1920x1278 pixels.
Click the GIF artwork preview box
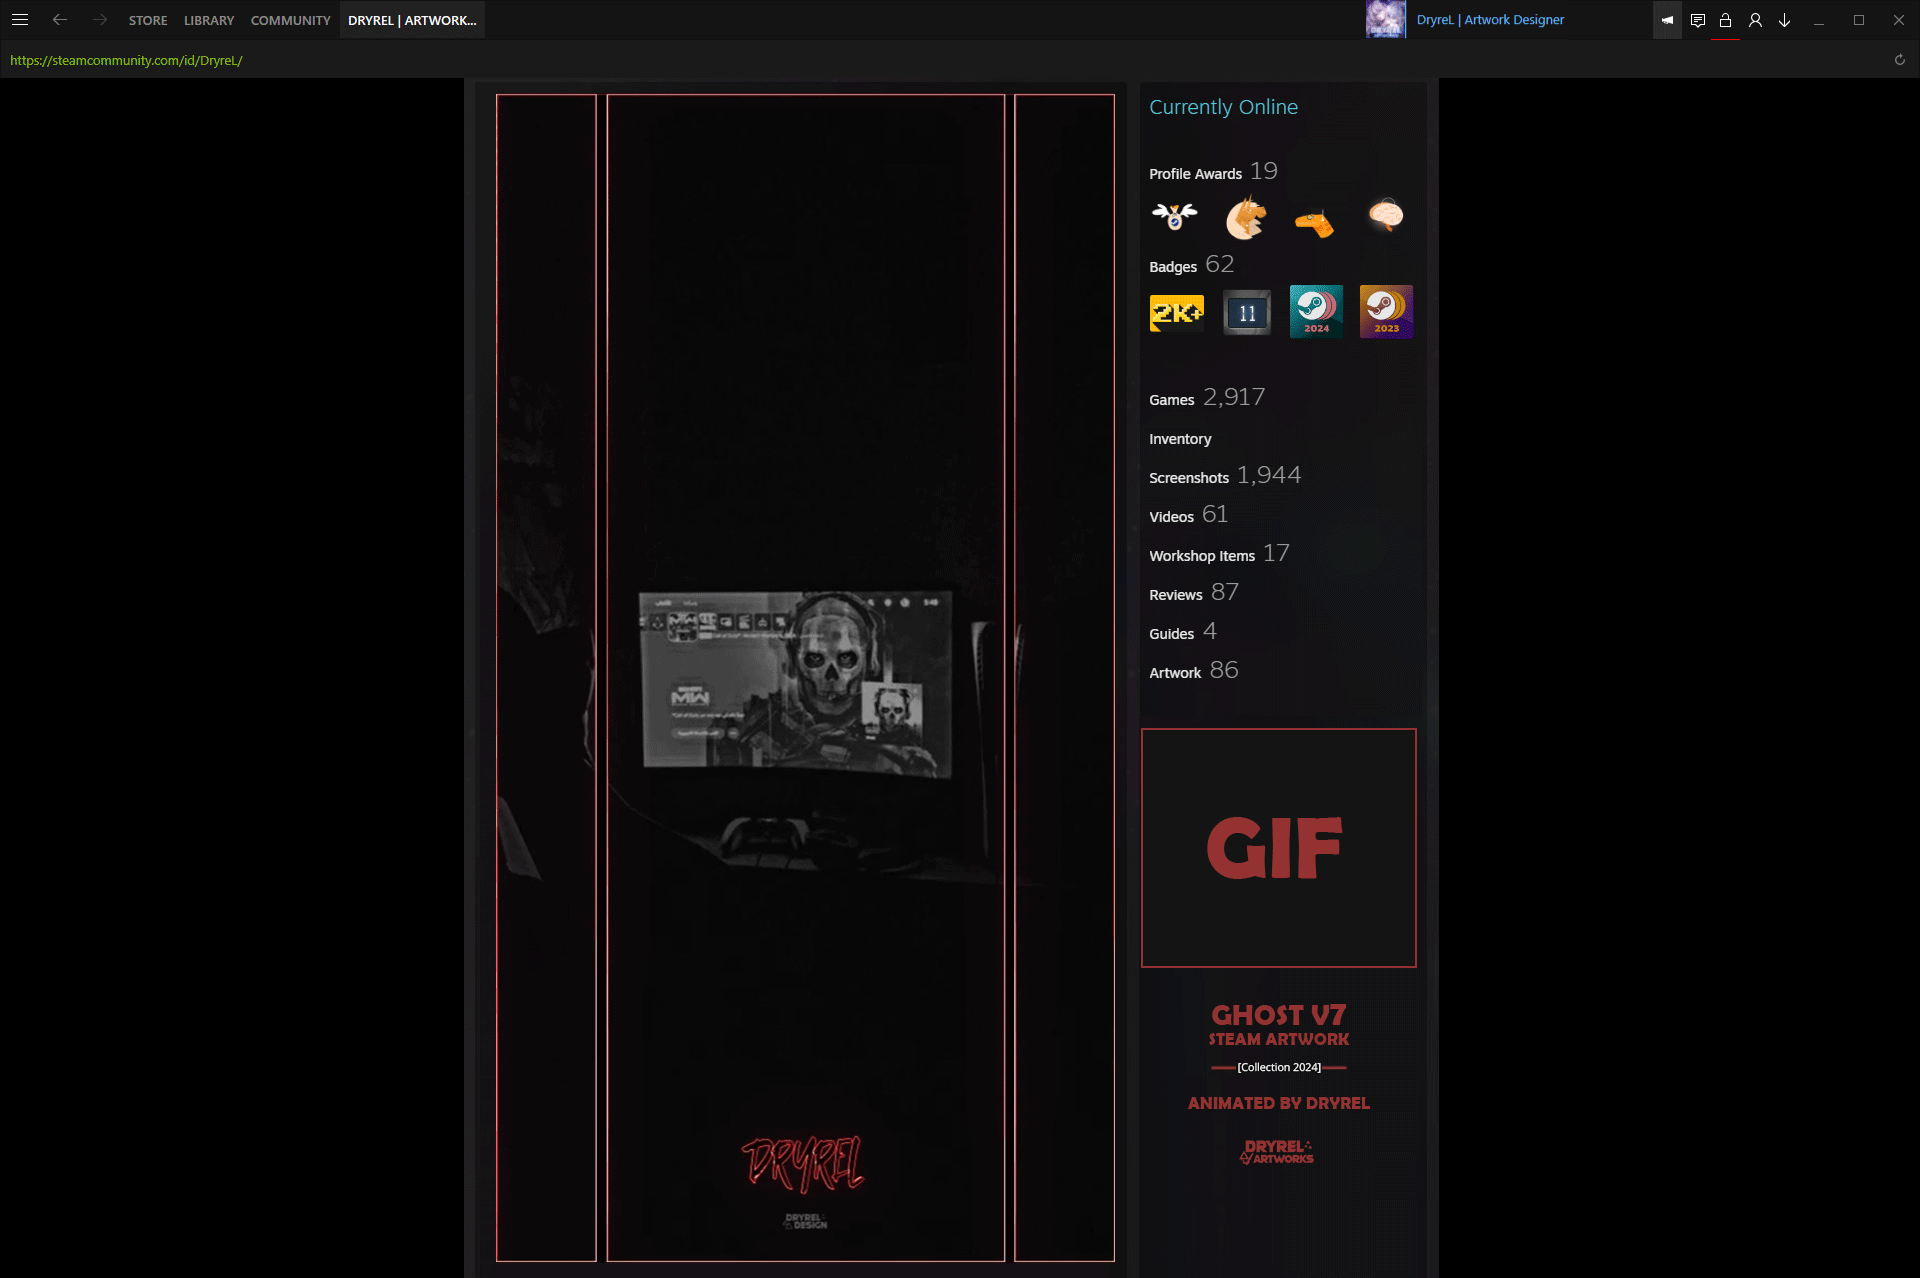1279,848
